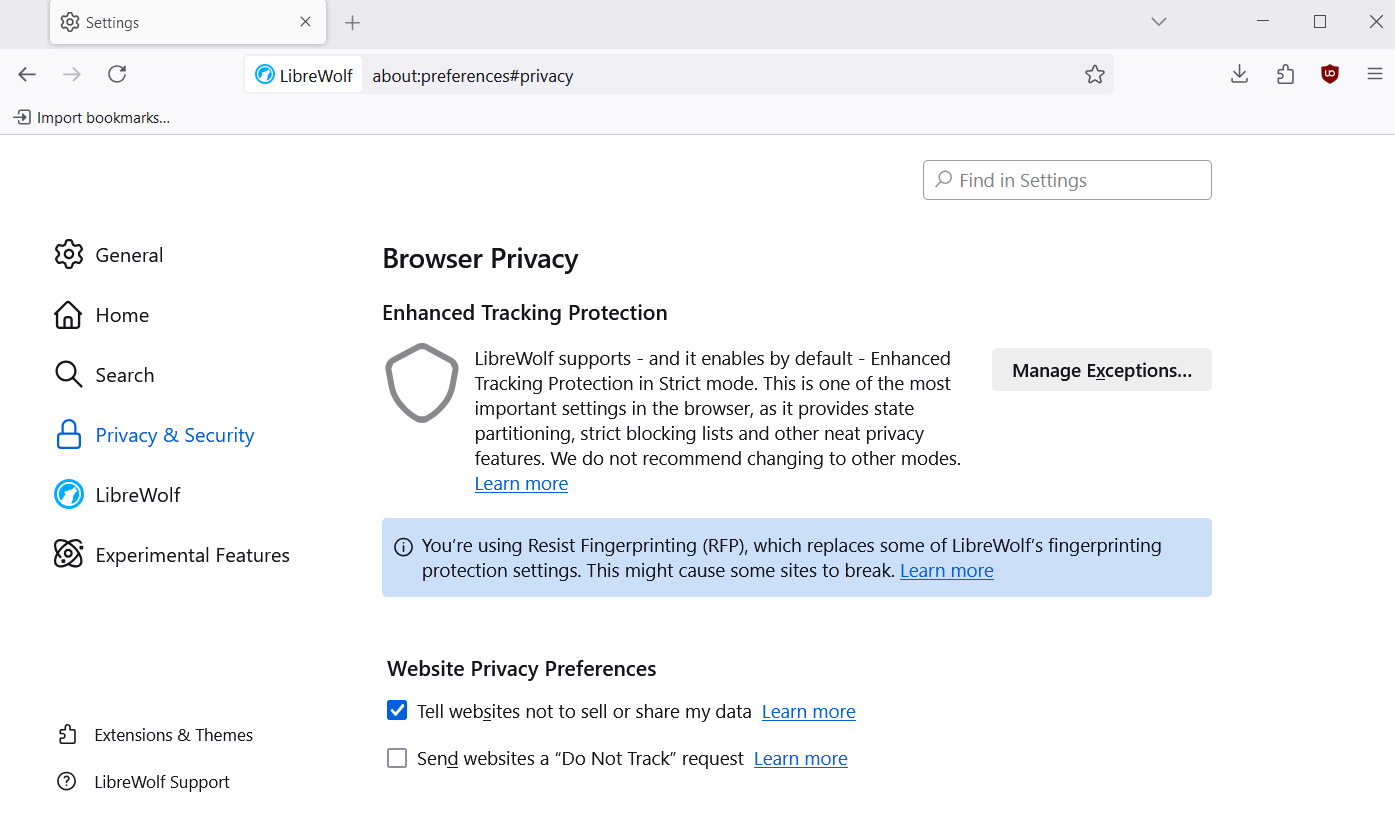Open the General settings category
This screenshot has width=1395, height=837.
(x=109, y=255)
